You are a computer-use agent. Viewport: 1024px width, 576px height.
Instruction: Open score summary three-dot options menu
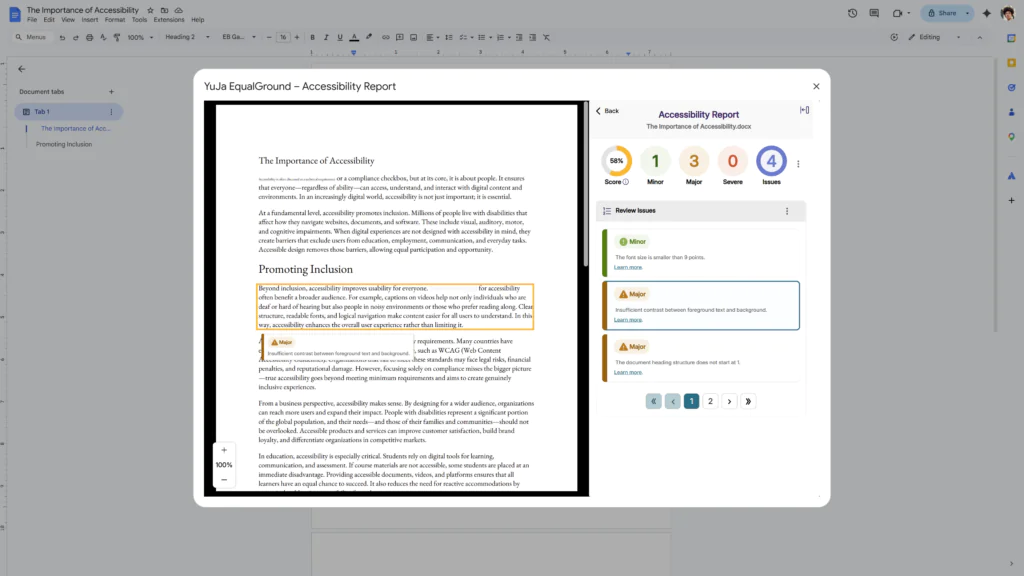[x=798, y=164]
